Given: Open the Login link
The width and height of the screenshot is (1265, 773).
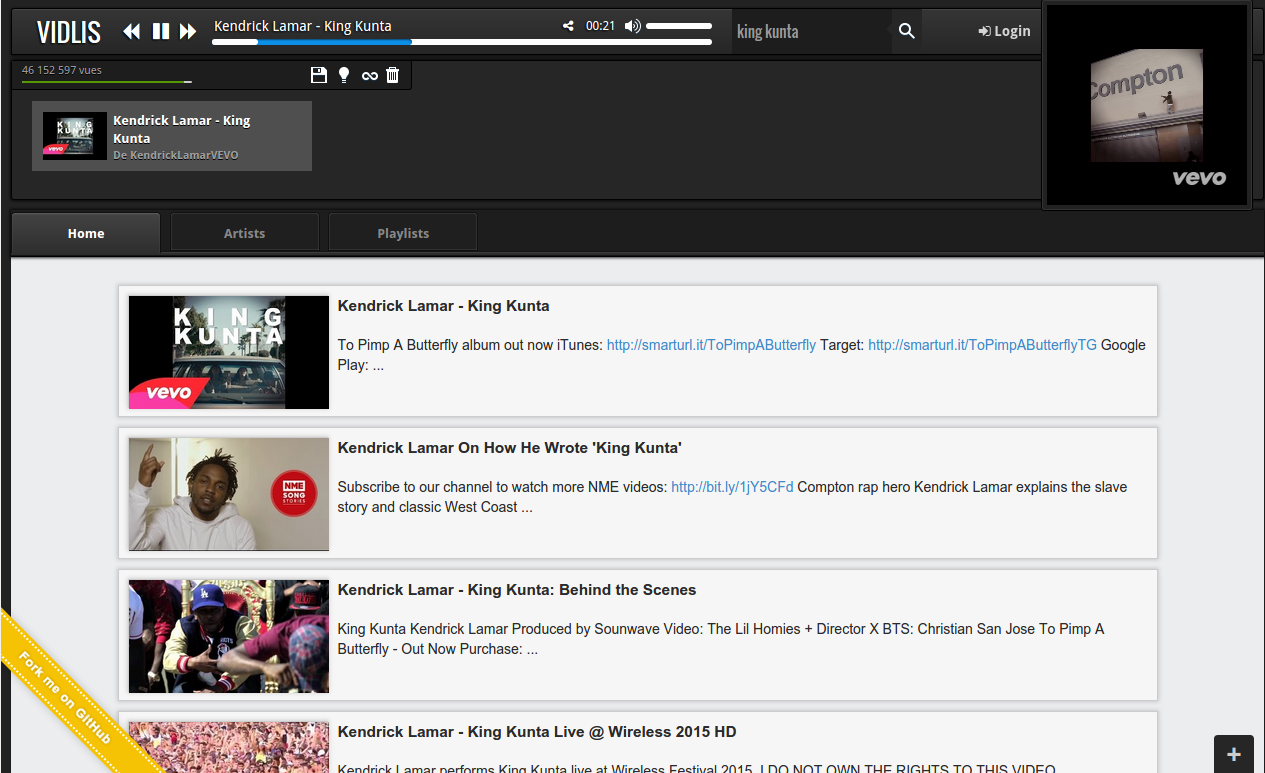Looking at the screenshot, I should coord(1004,31).
